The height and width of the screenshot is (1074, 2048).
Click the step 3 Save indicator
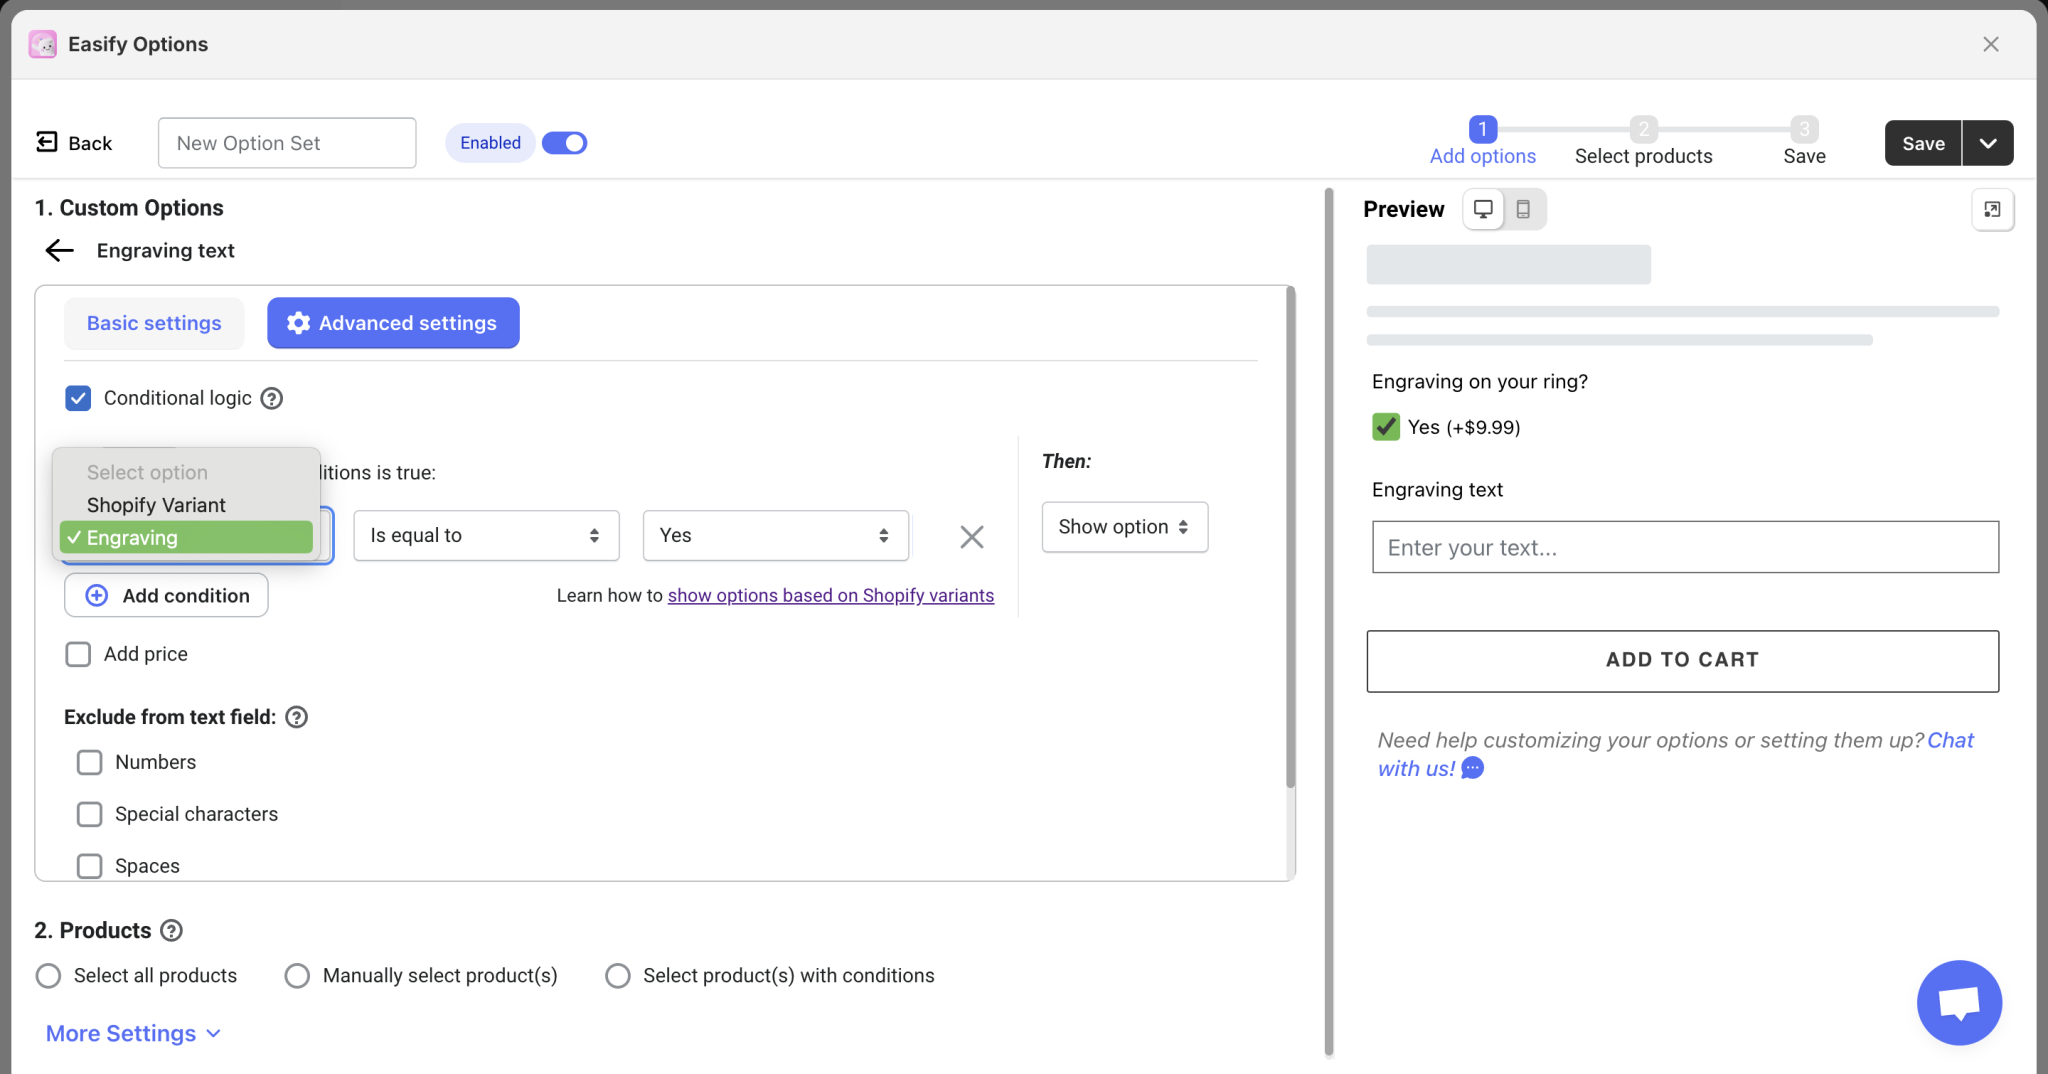click(1804, 141)
